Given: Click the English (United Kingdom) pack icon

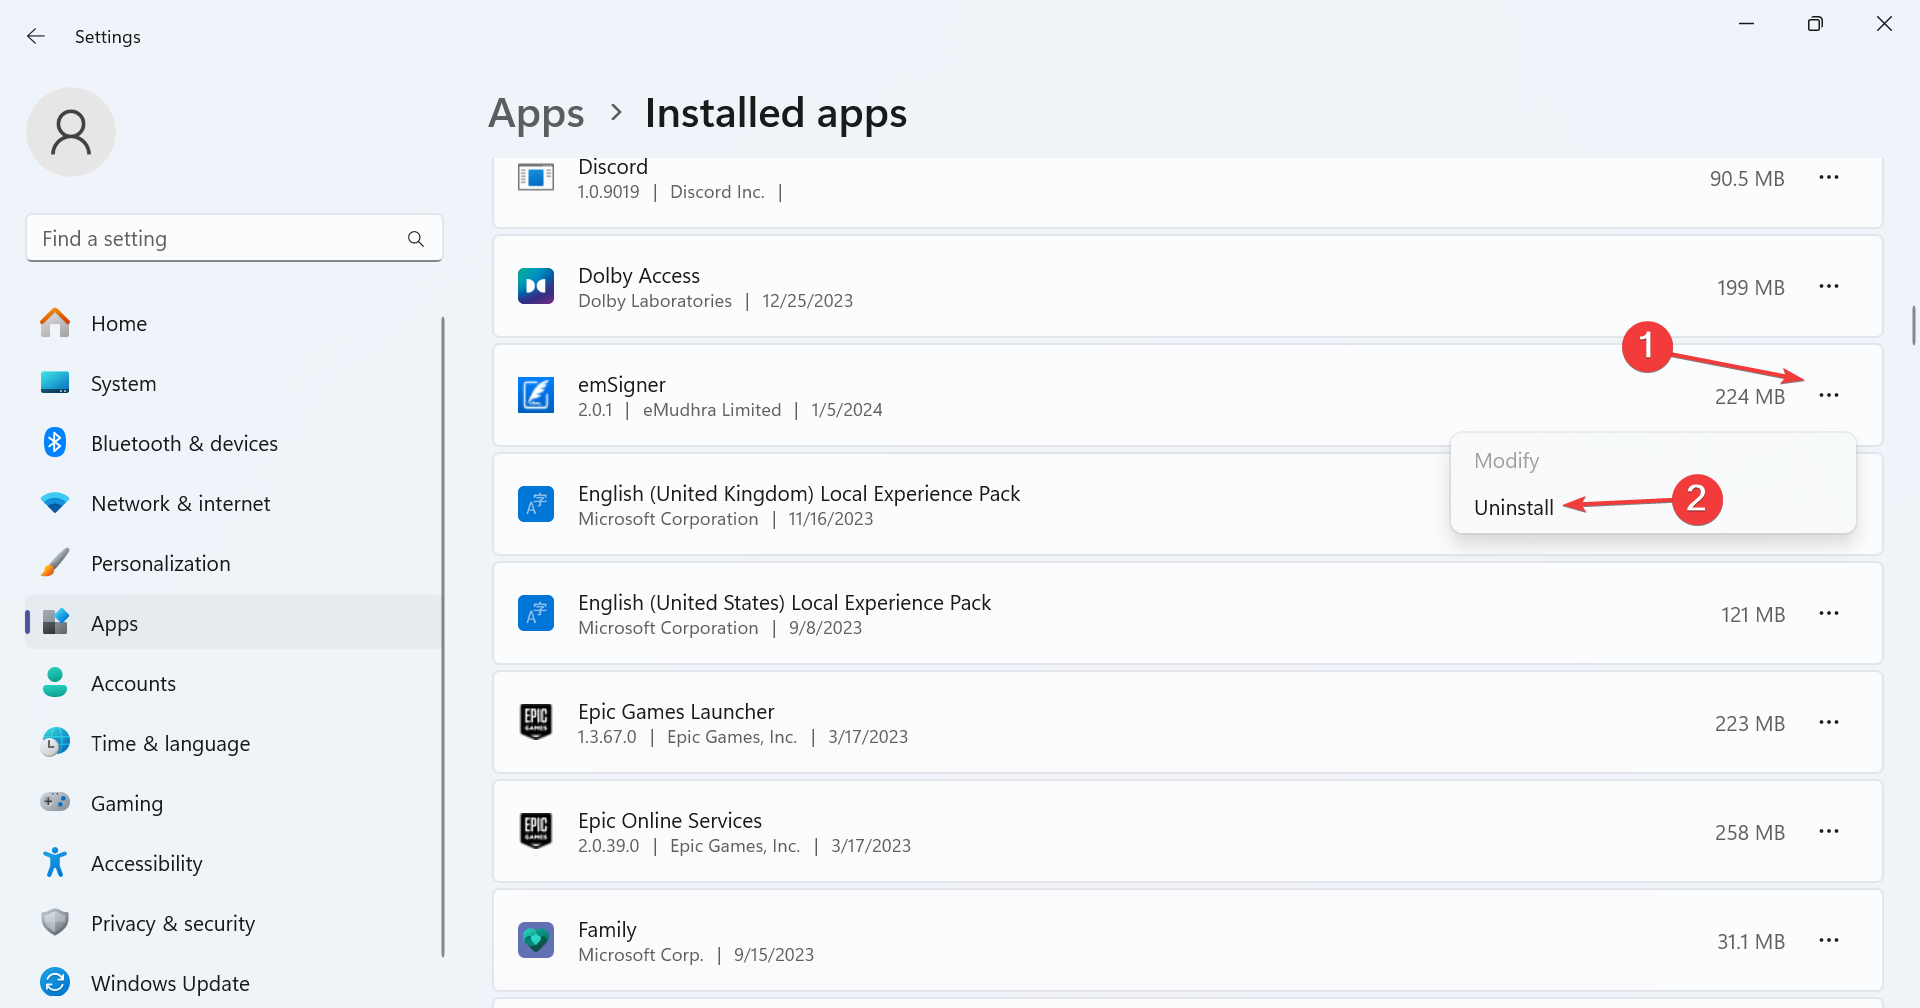Looking at the screenshot, I should (x=536, y=504).
